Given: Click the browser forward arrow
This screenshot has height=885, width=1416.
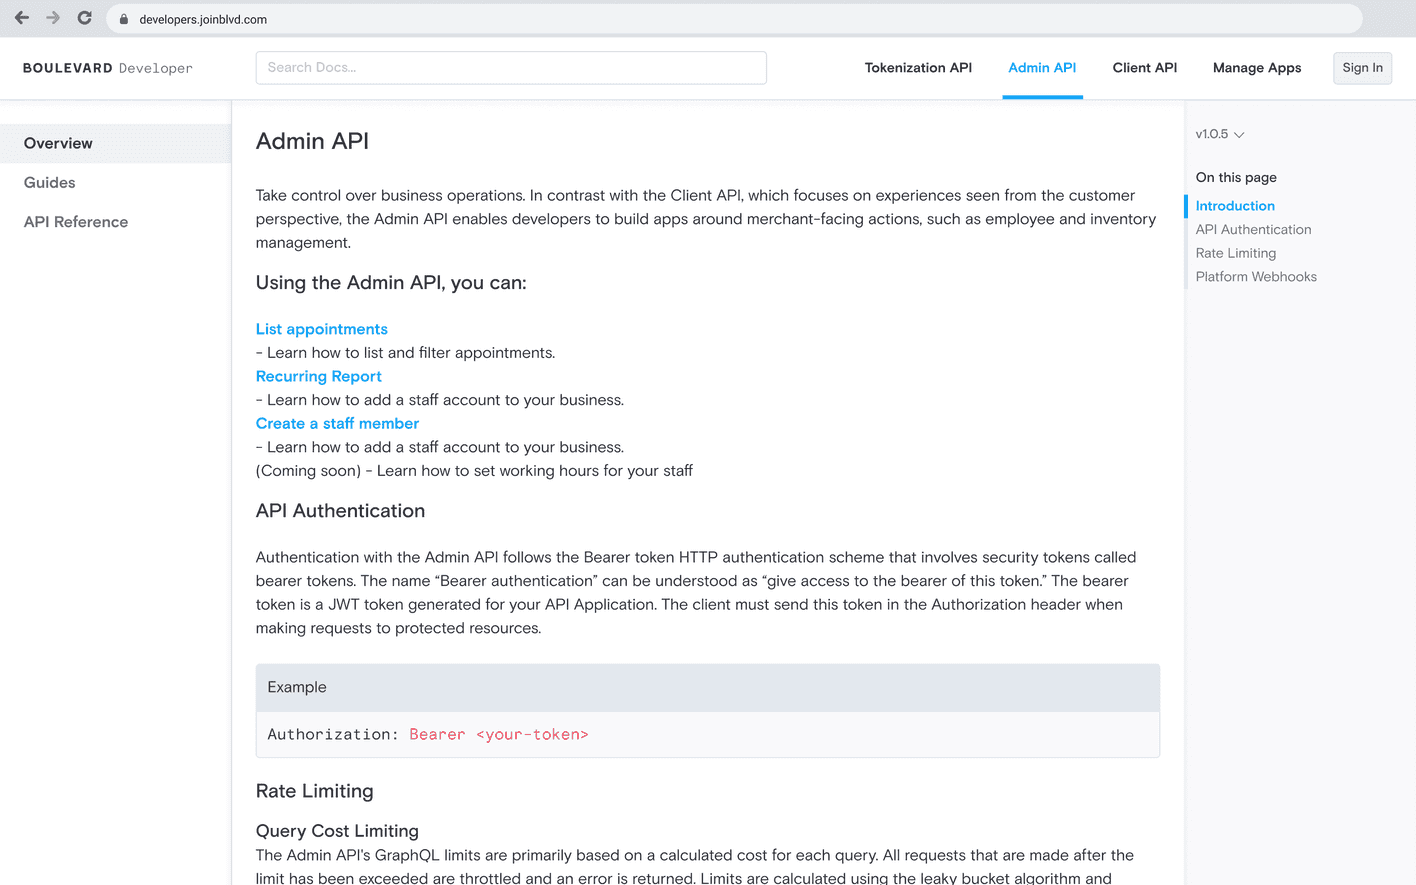Looking at the screenshot, I should pyautogui.click(x=53, y=18).
